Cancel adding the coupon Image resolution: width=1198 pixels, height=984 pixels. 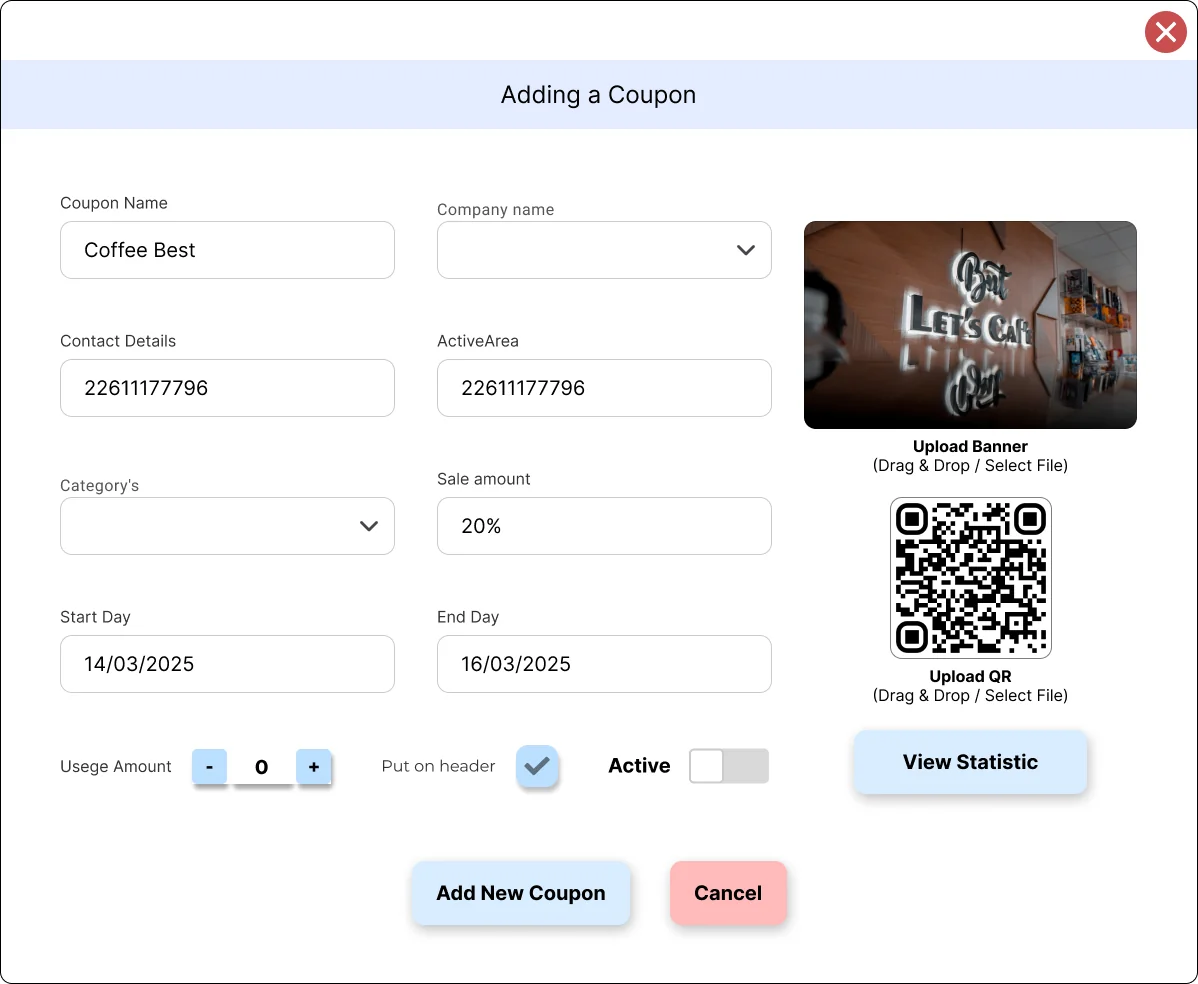click(x=728, y=893)
